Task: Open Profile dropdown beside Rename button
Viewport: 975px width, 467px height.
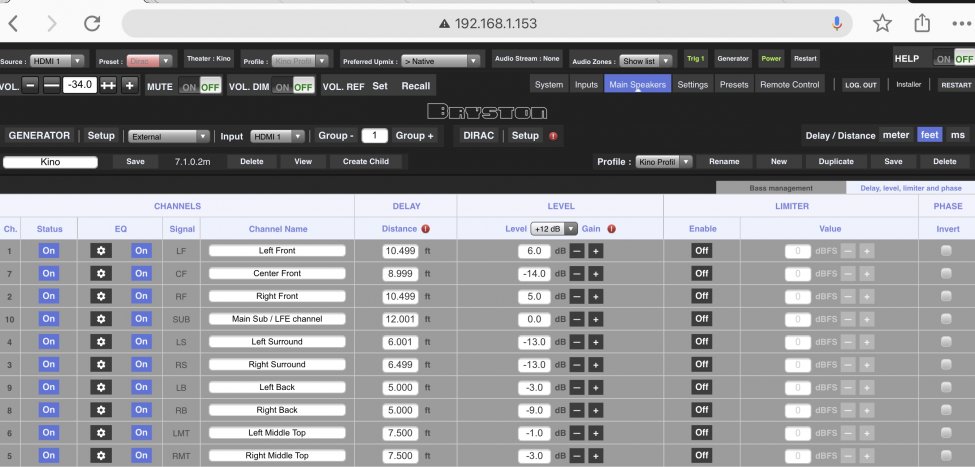Action: [663, 162]
